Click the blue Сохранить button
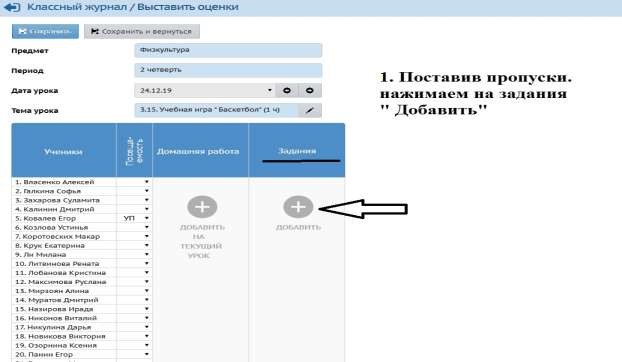Screen dimensions: 622x362 (x=45, y=31)
